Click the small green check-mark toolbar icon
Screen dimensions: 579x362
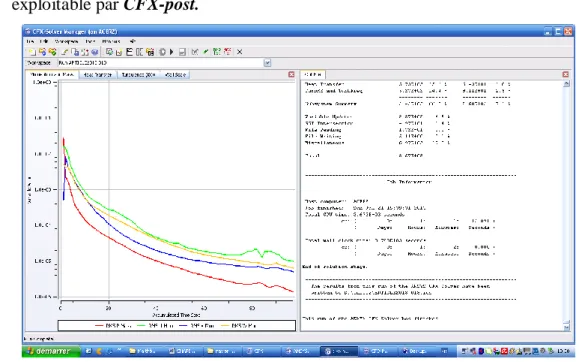click(x=206, y=52)
